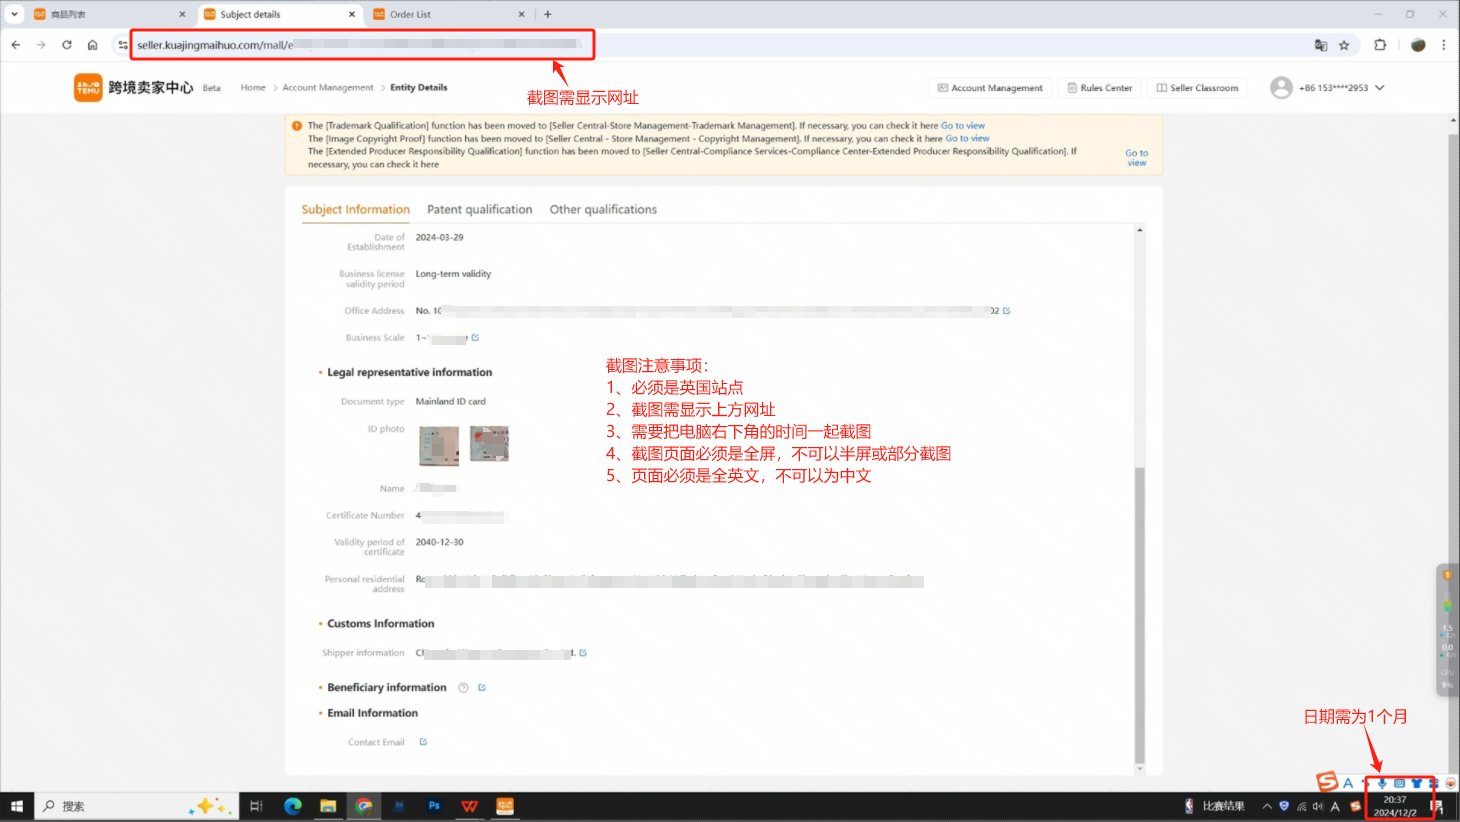Click the edit icon next to Office Address
This screenshot has width=1460, height=822.
pyautogui.click(x=1006, y=311)
